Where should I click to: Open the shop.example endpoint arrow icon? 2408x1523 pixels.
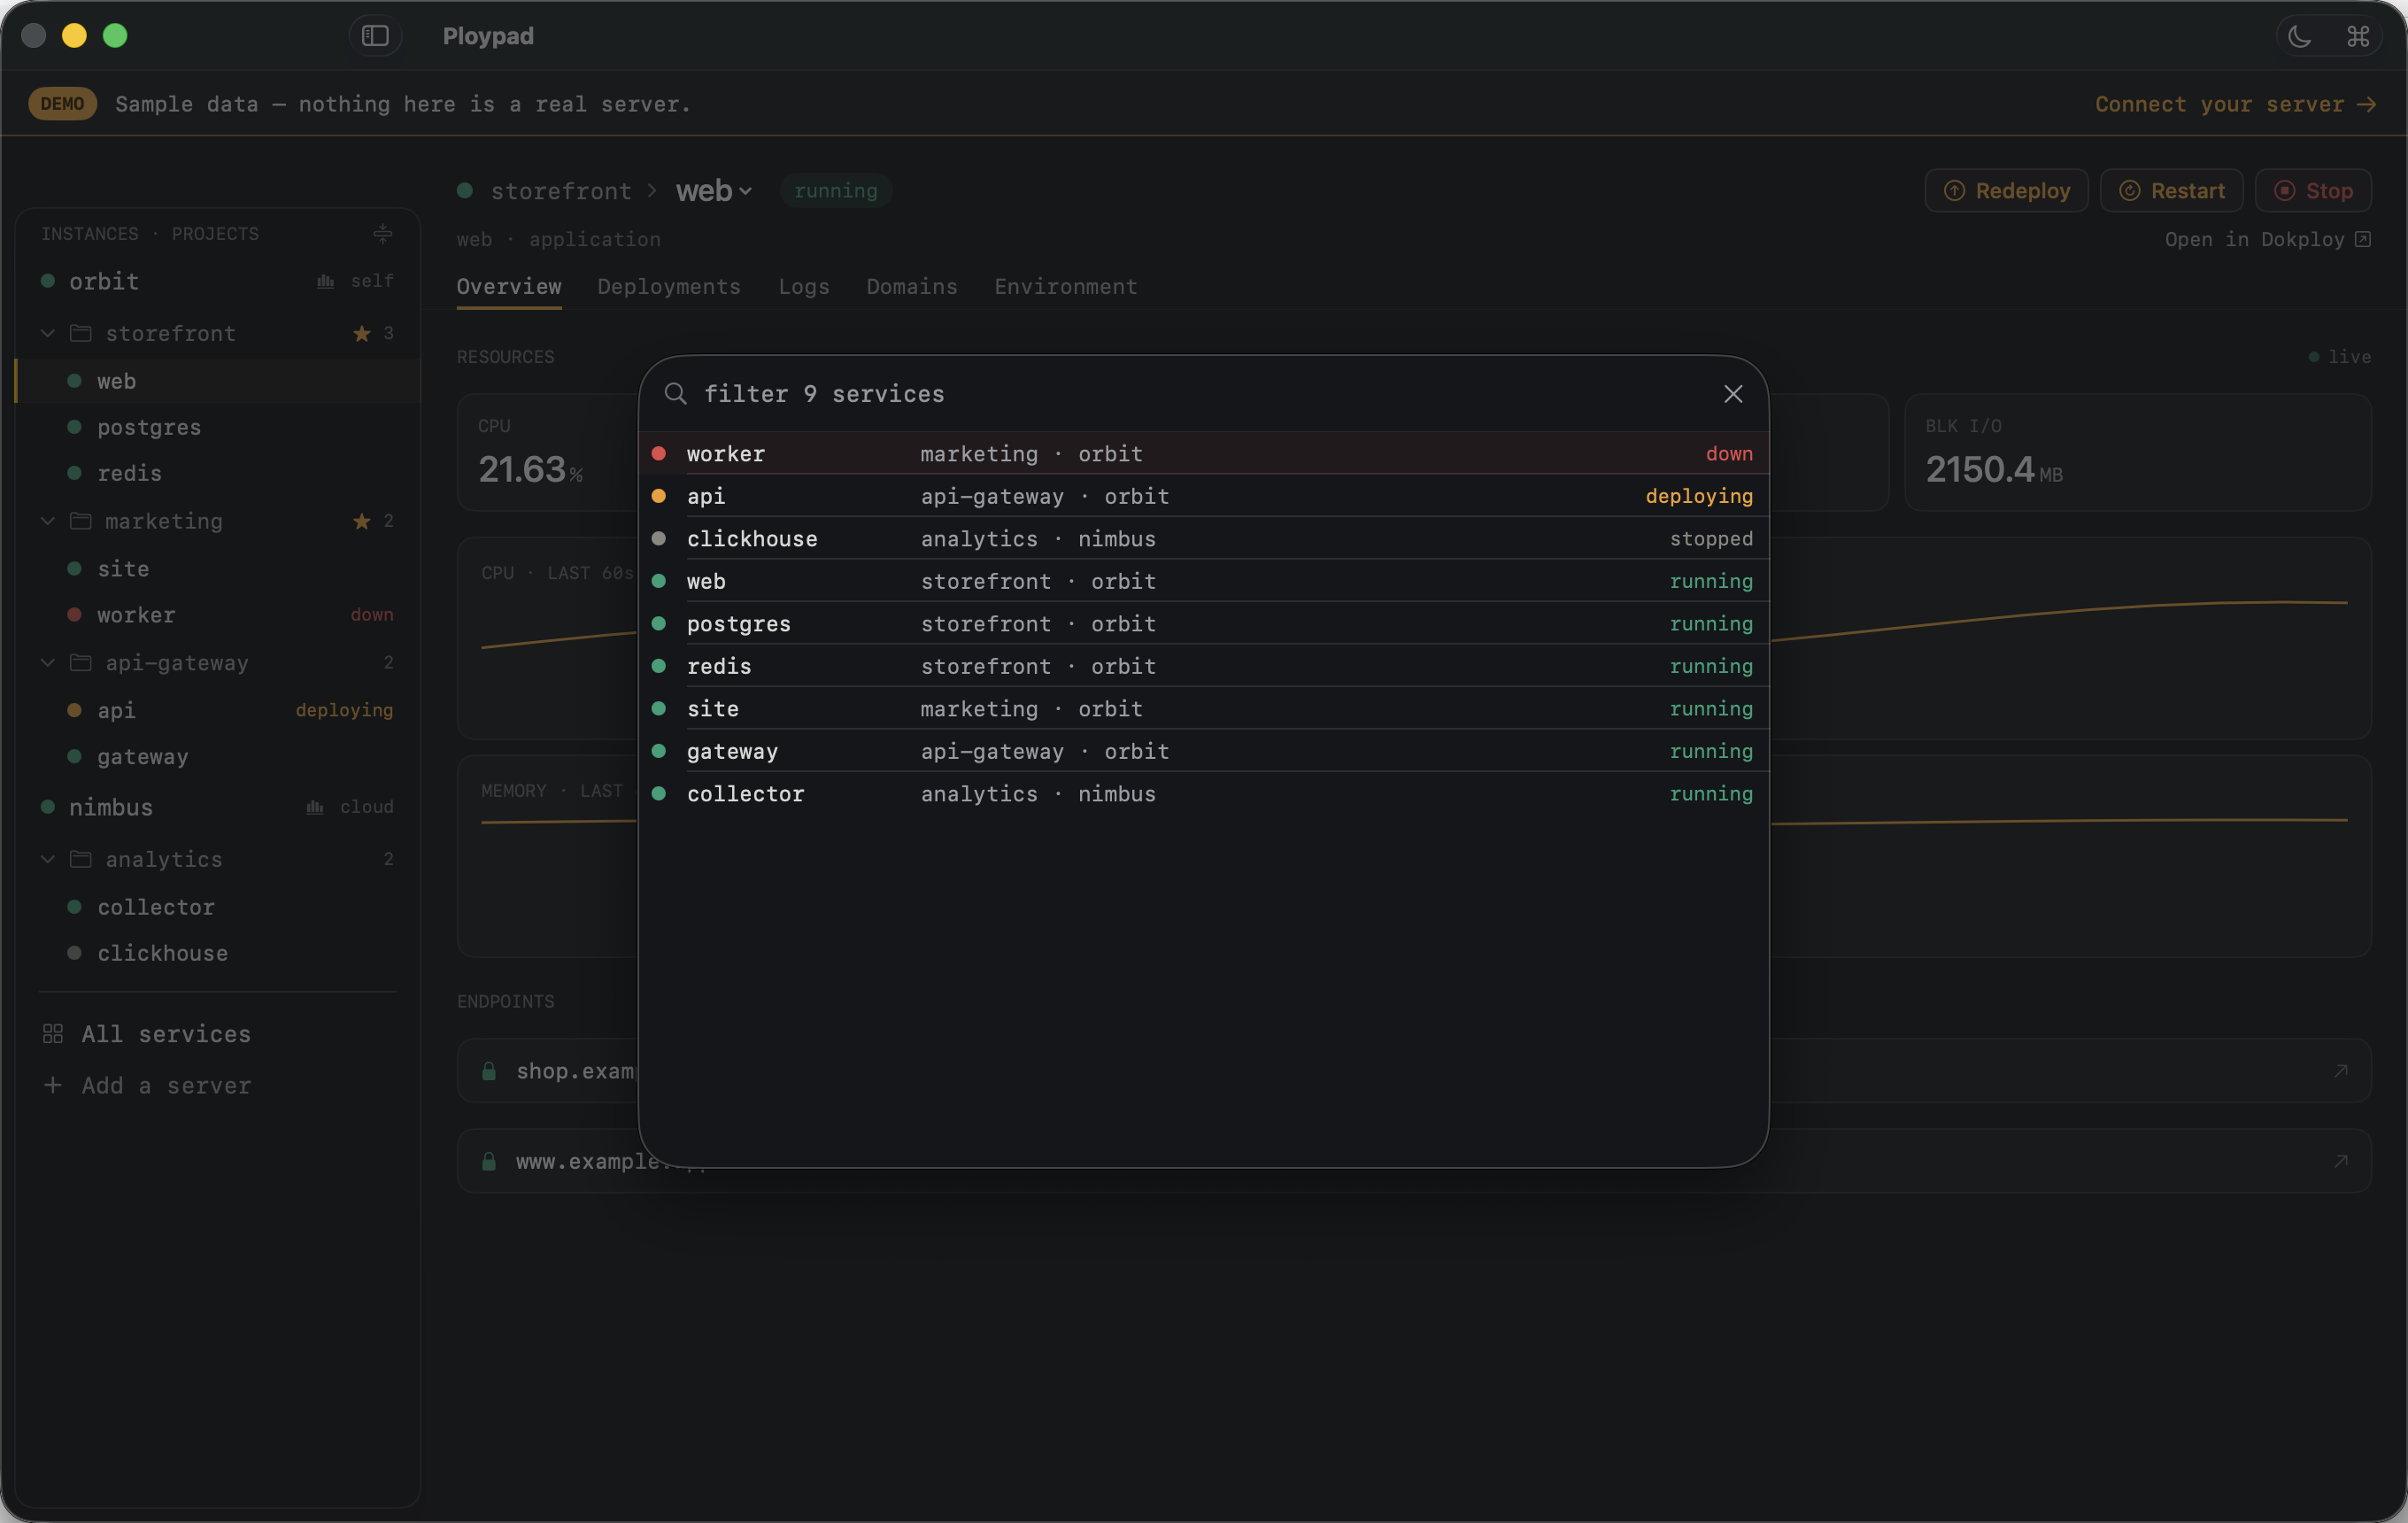2340,1071
